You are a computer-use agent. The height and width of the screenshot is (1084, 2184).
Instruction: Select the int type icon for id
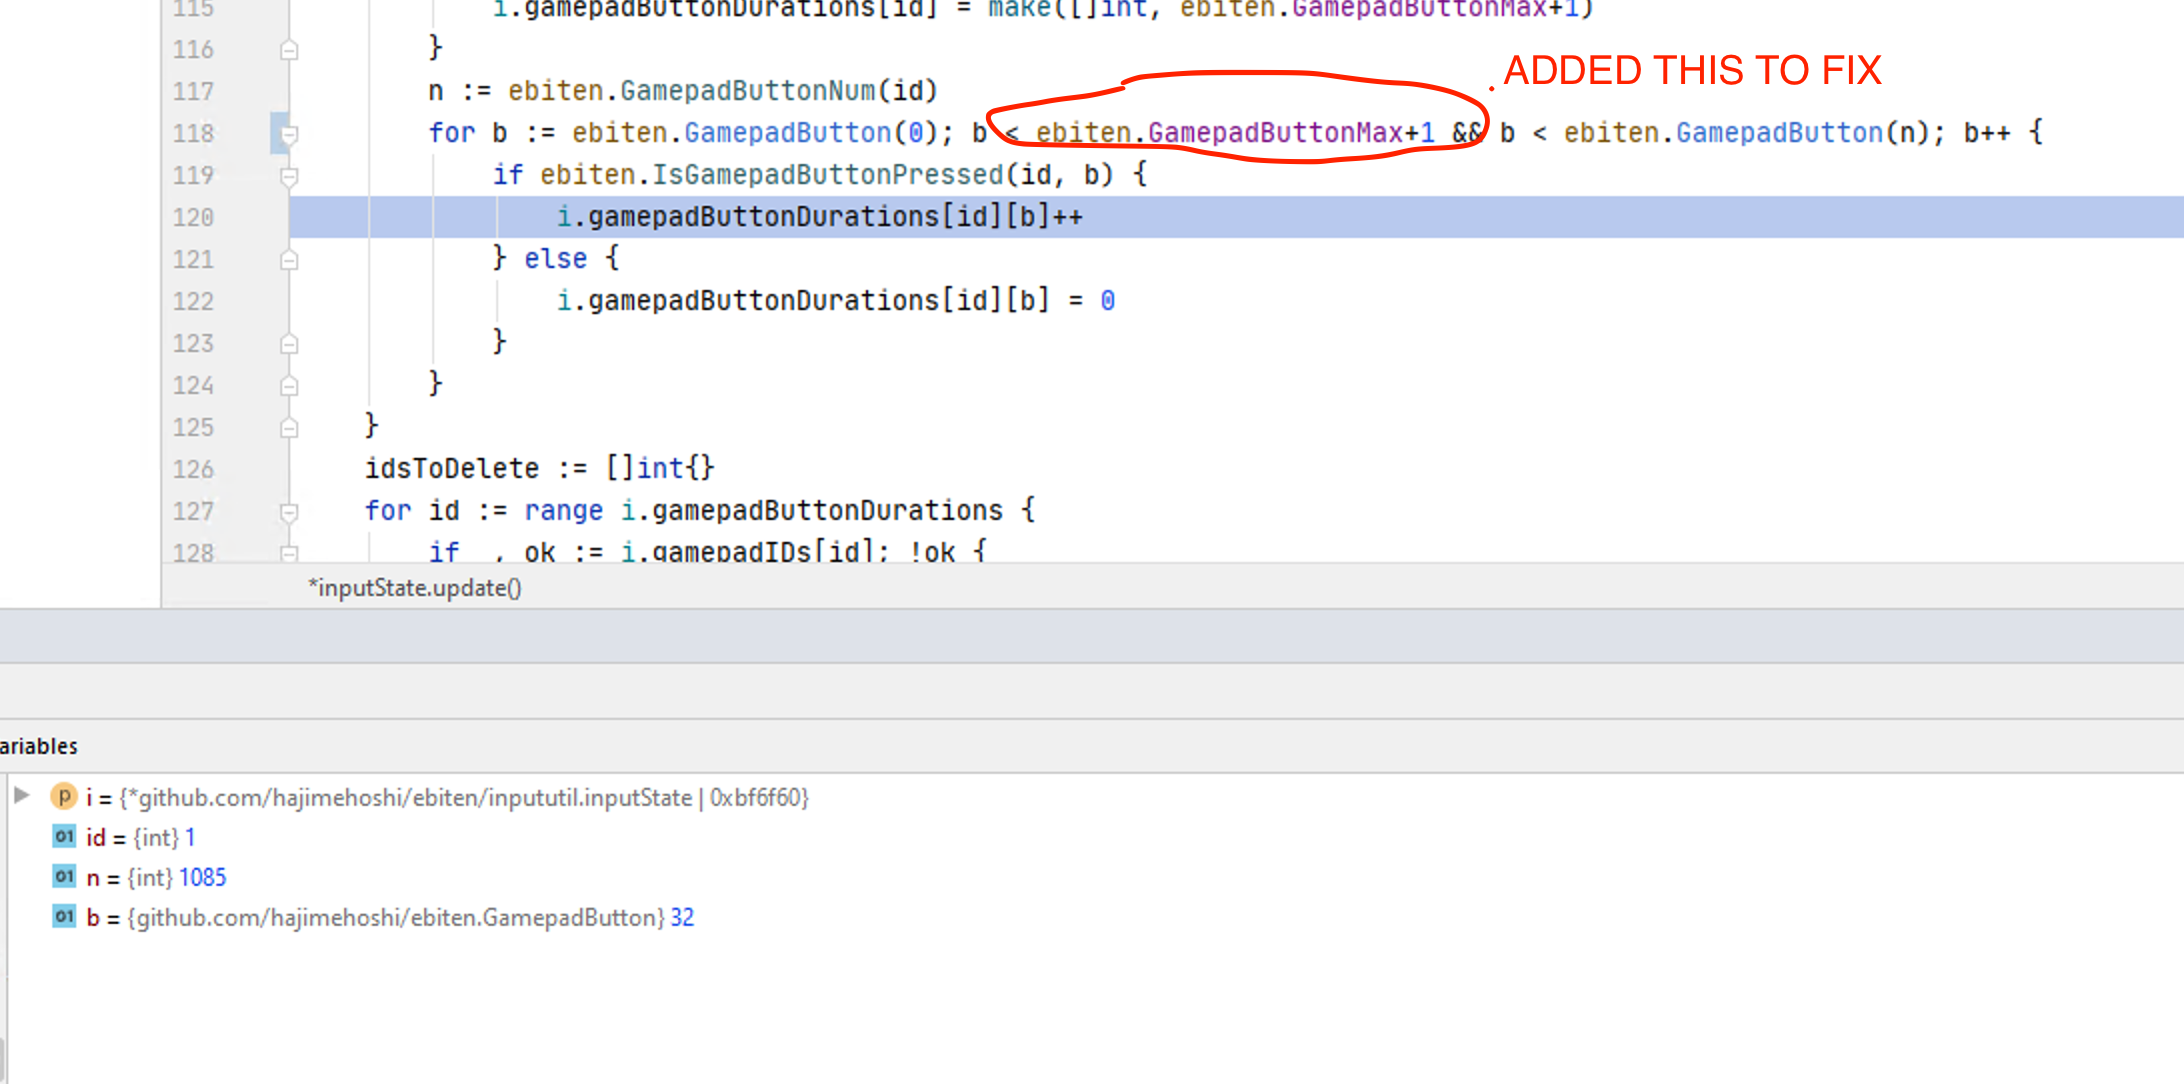tap(64, 836)
